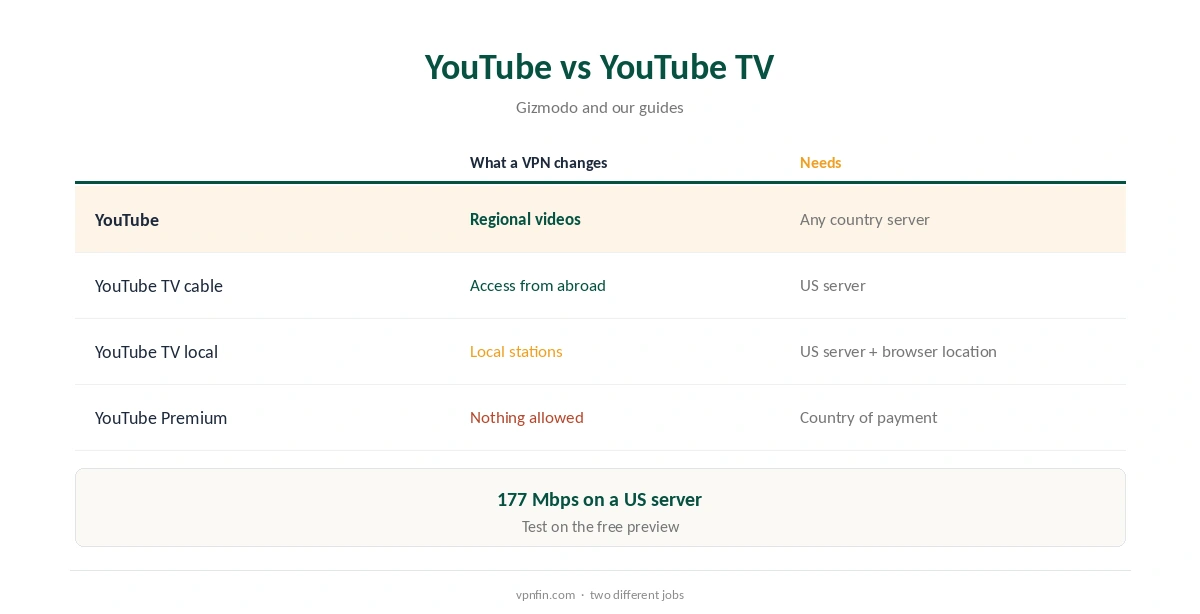The image size is (1200, 614).
Task: Click the 'two different jobs' footer text
Action: (x=637, y=594)
